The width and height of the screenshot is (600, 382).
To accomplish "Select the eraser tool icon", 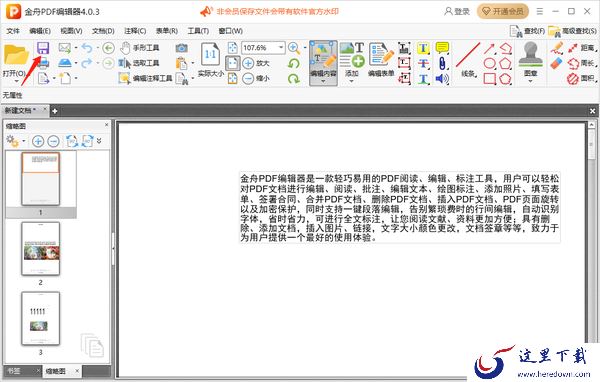I will click(557, 64).
